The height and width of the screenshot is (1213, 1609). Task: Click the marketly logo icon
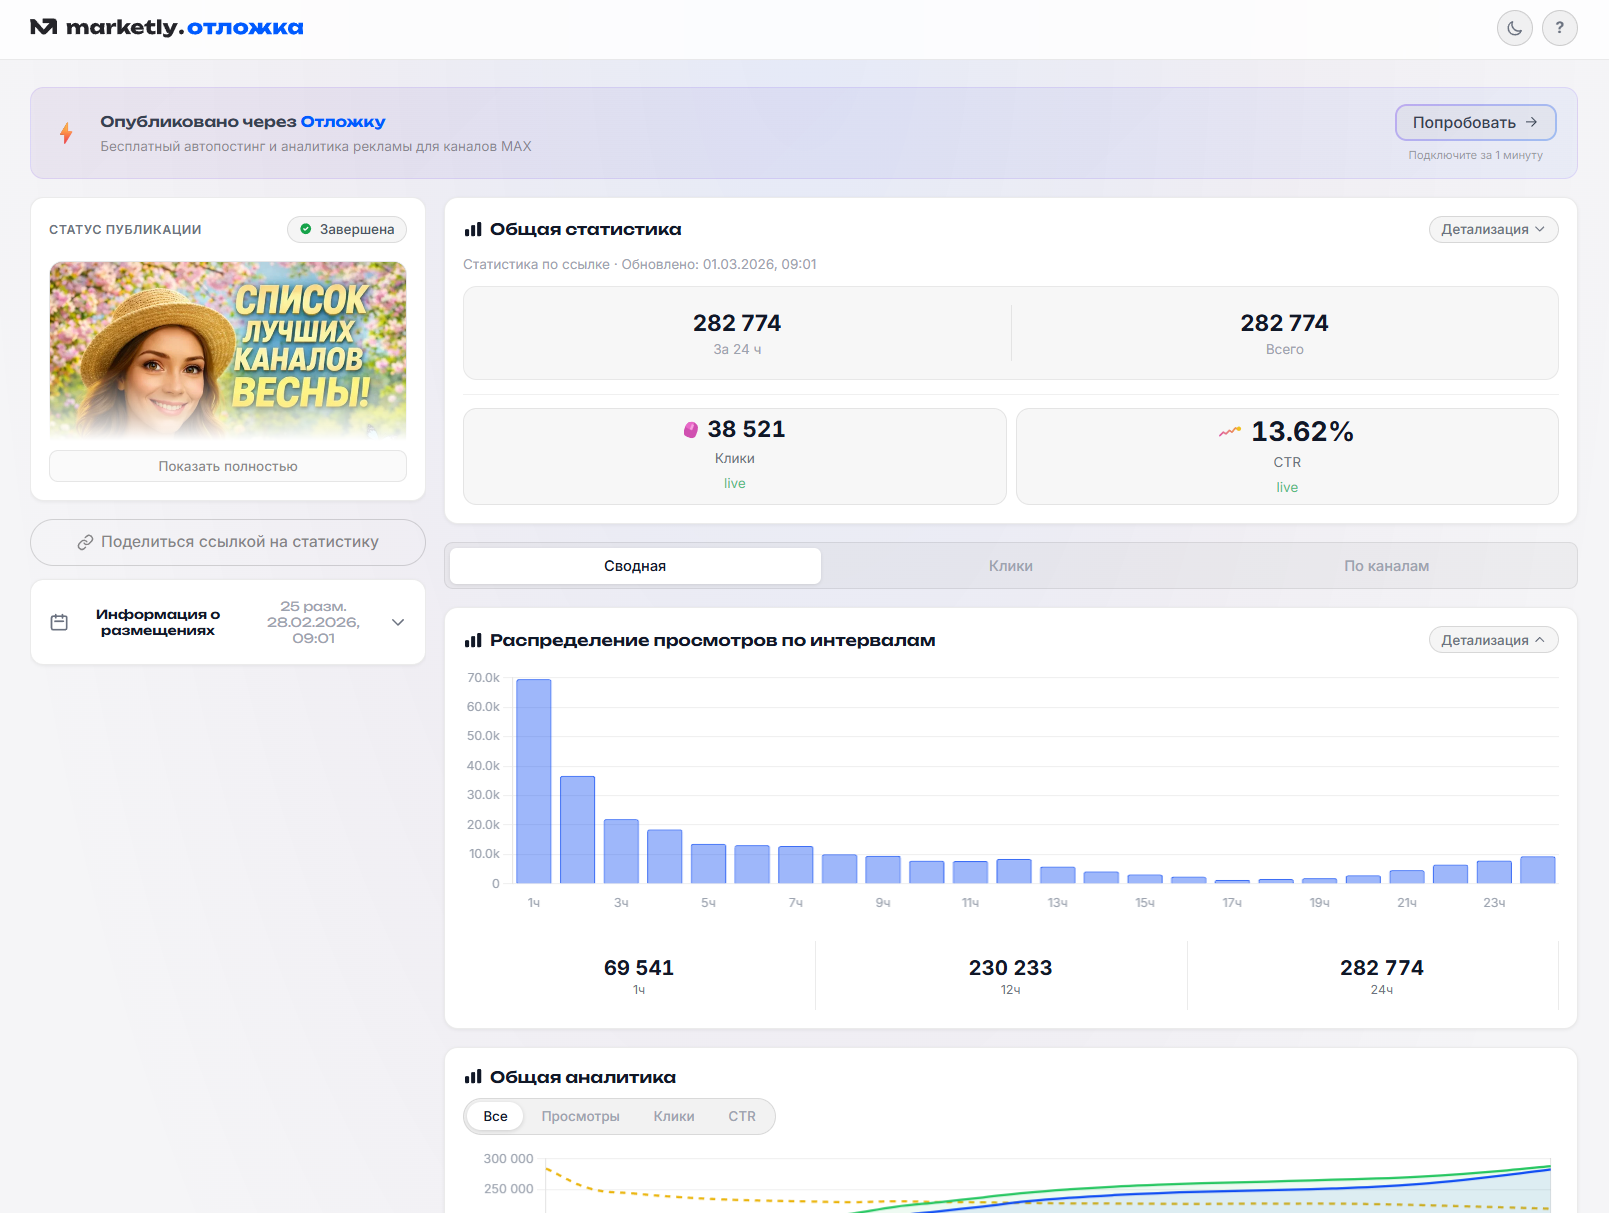[43, 27]
